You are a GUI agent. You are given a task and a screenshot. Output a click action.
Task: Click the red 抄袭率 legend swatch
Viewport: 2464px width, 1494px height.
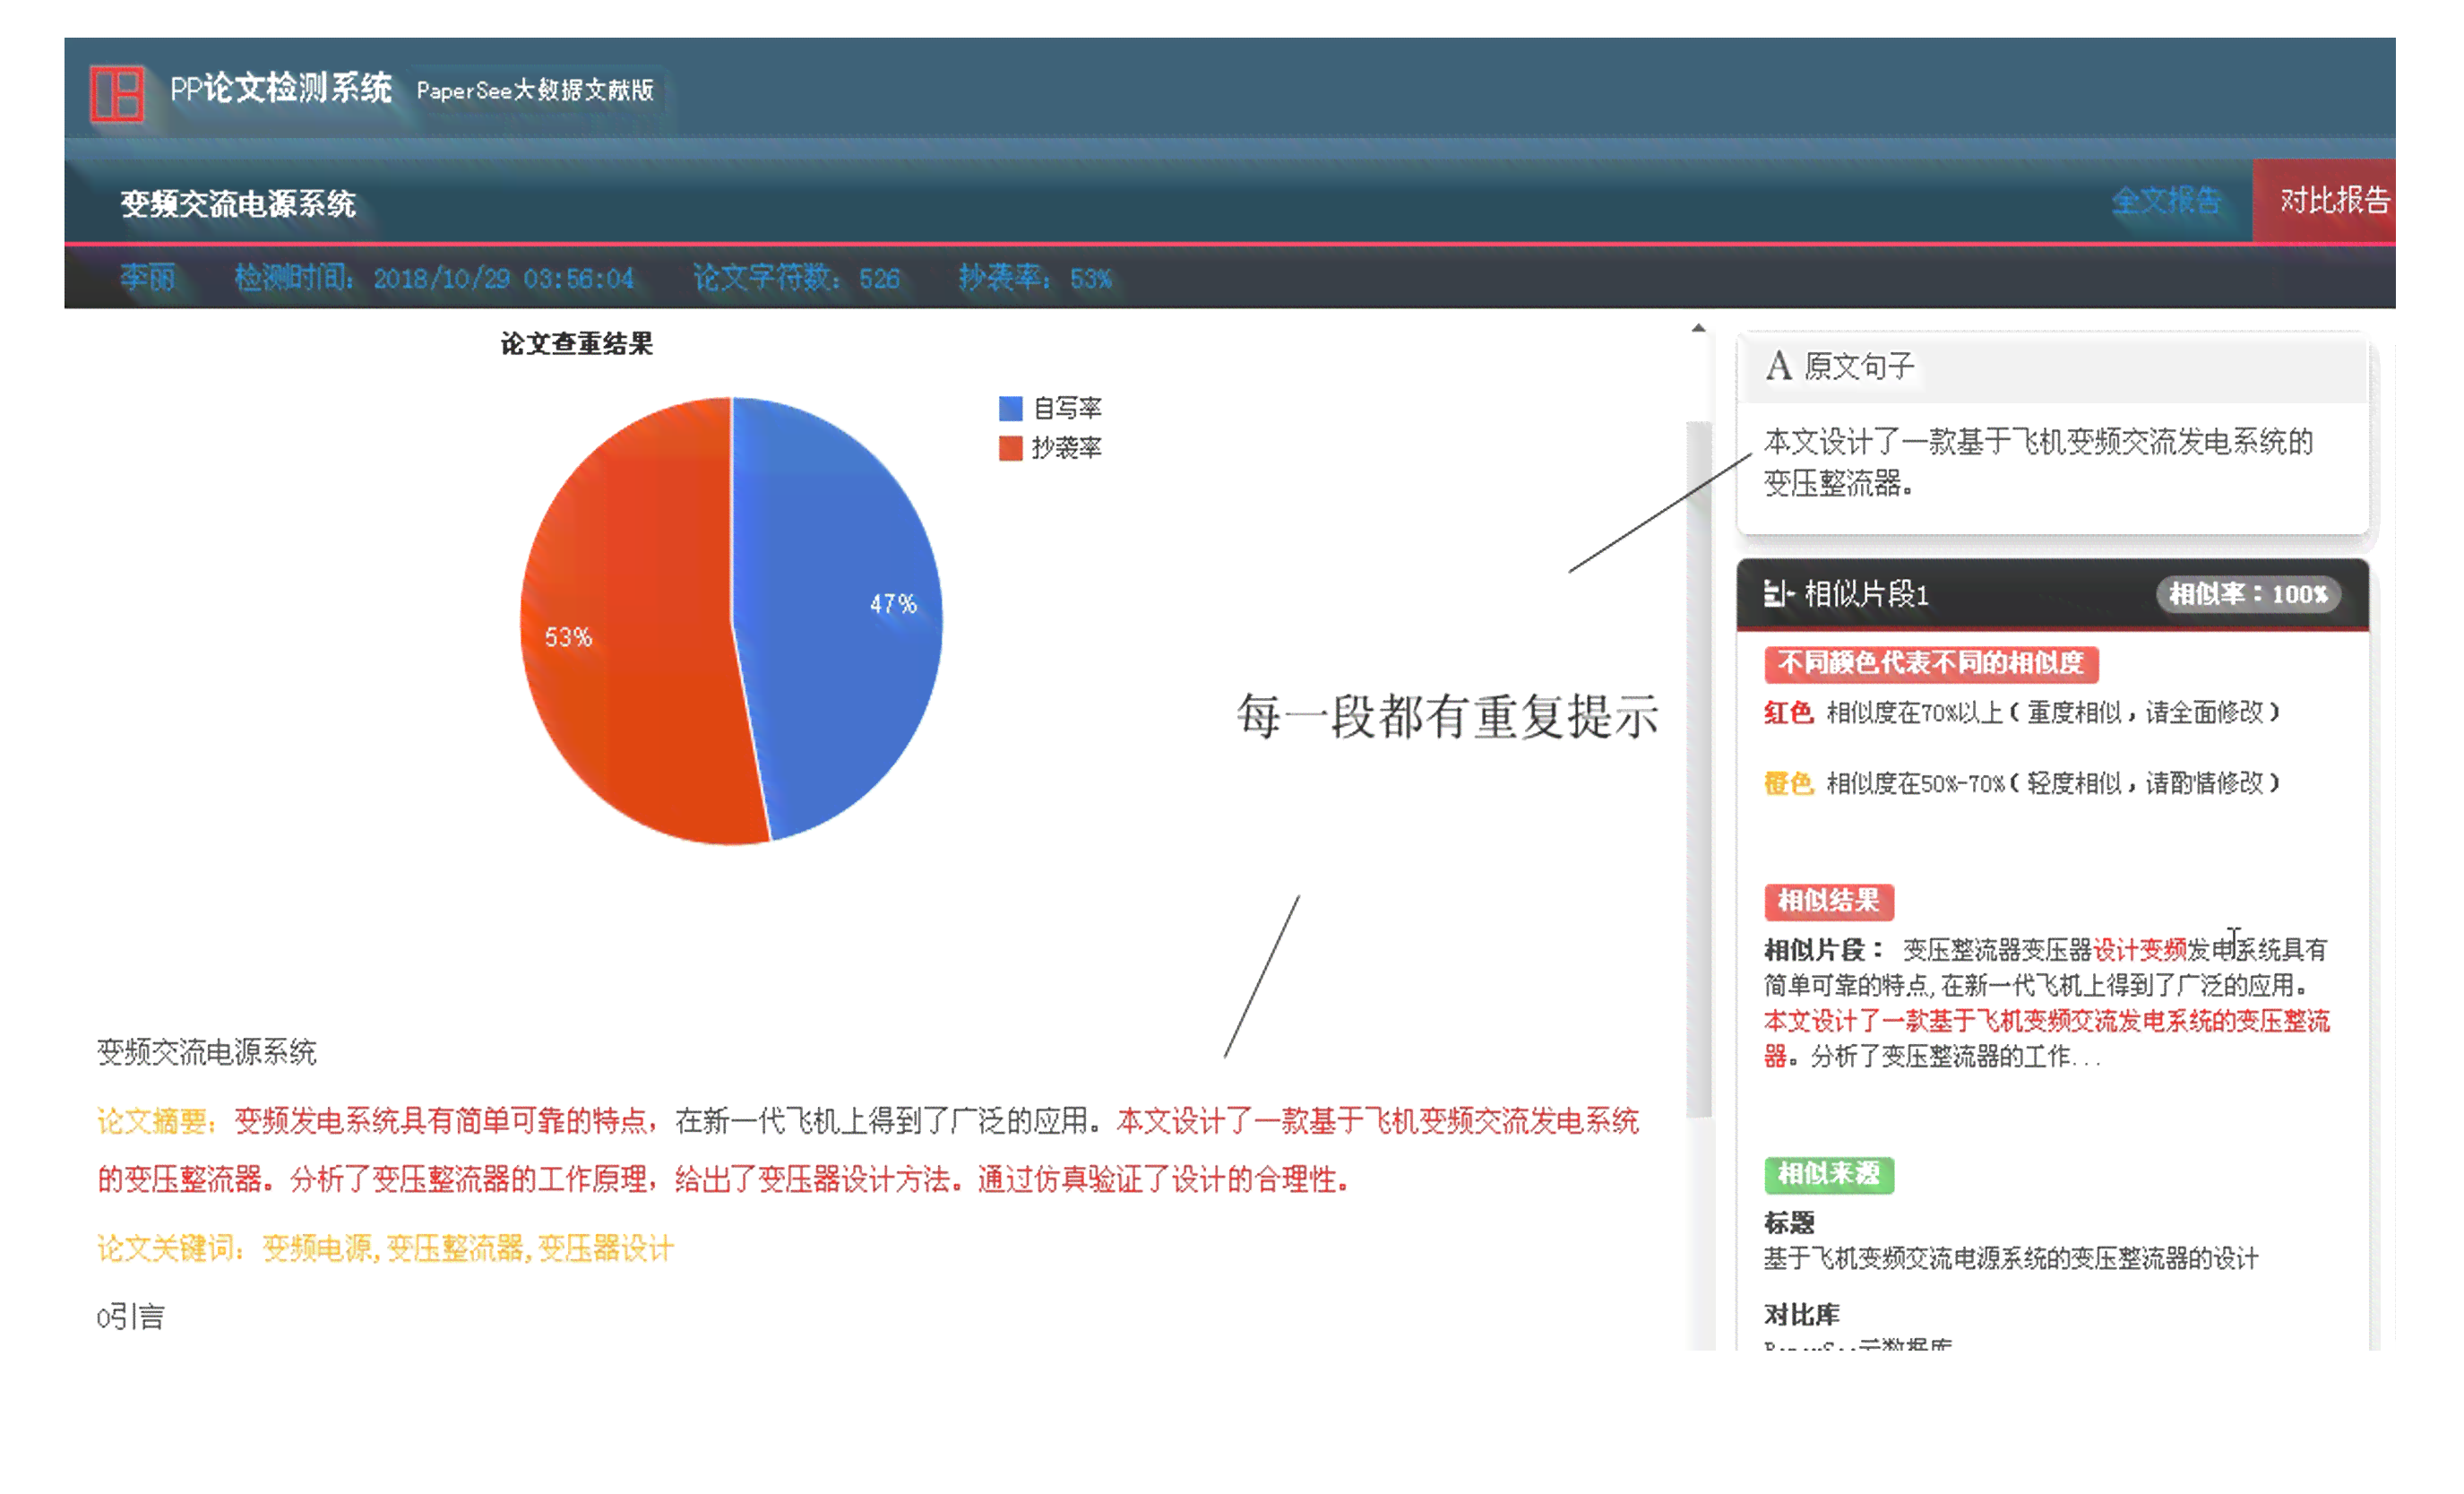click(1010, 448)
